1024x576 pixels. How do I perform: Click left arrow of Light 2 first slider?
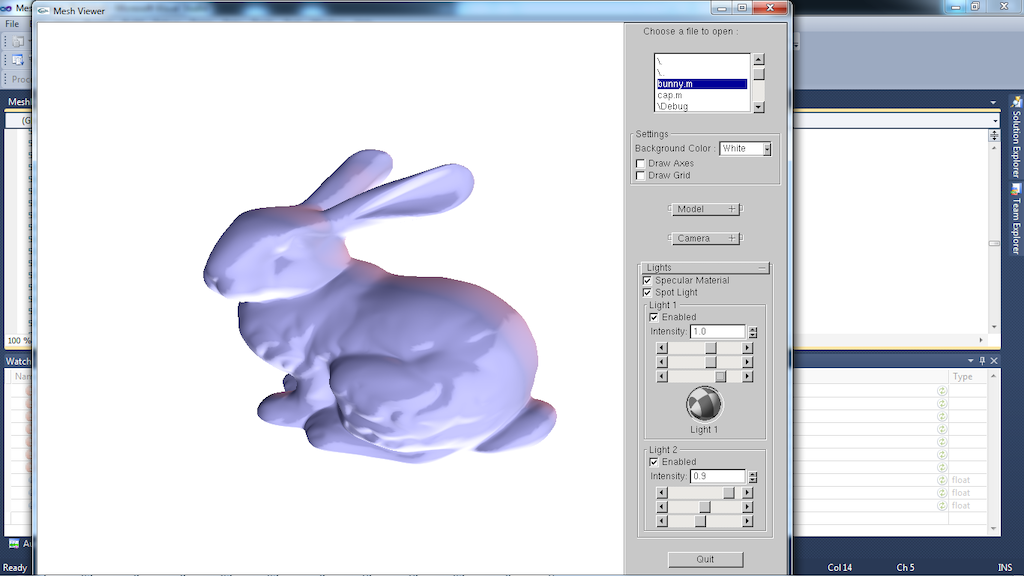[661, 493]
